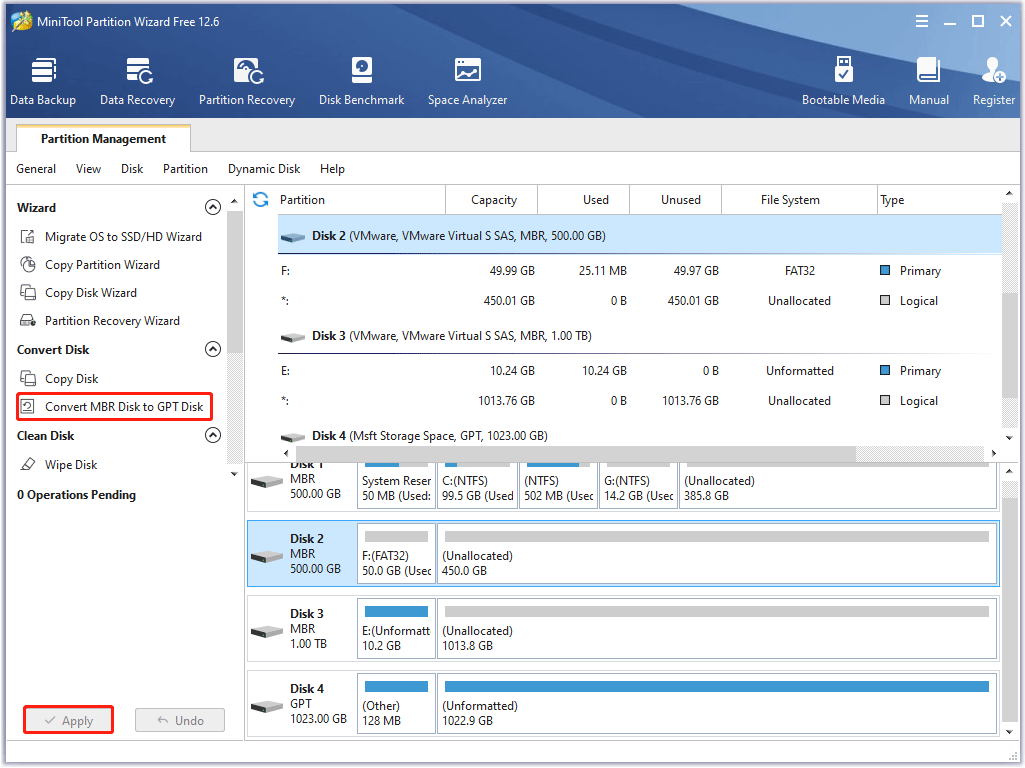Collapse the Convert Disk section

click(212, 350)
